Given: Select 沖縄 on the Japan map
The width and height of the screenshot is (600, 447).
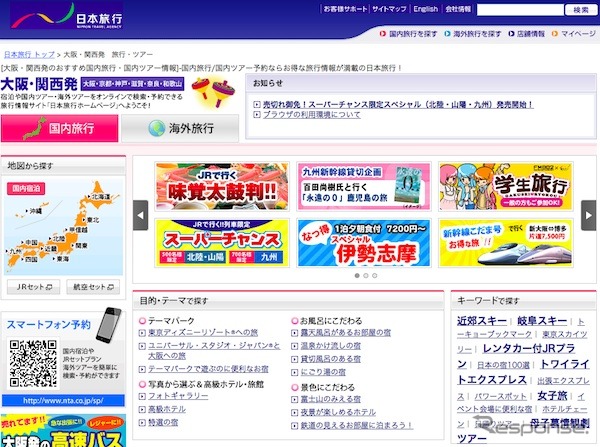Looking at the screenshot, I should click(36, 211).
